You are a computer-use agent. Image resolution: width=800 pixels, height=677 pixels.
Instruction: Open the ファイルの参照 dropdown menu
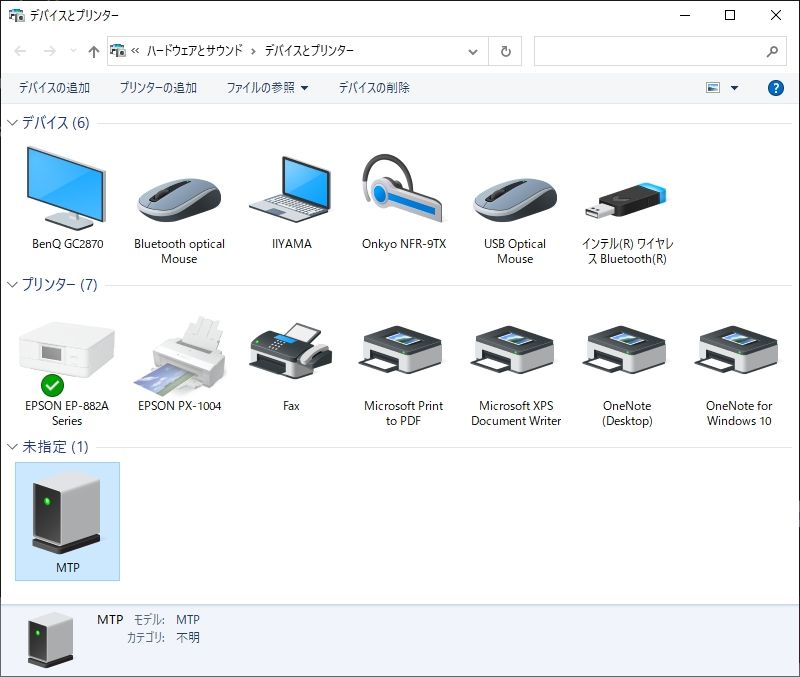click(x=267, y=88)
